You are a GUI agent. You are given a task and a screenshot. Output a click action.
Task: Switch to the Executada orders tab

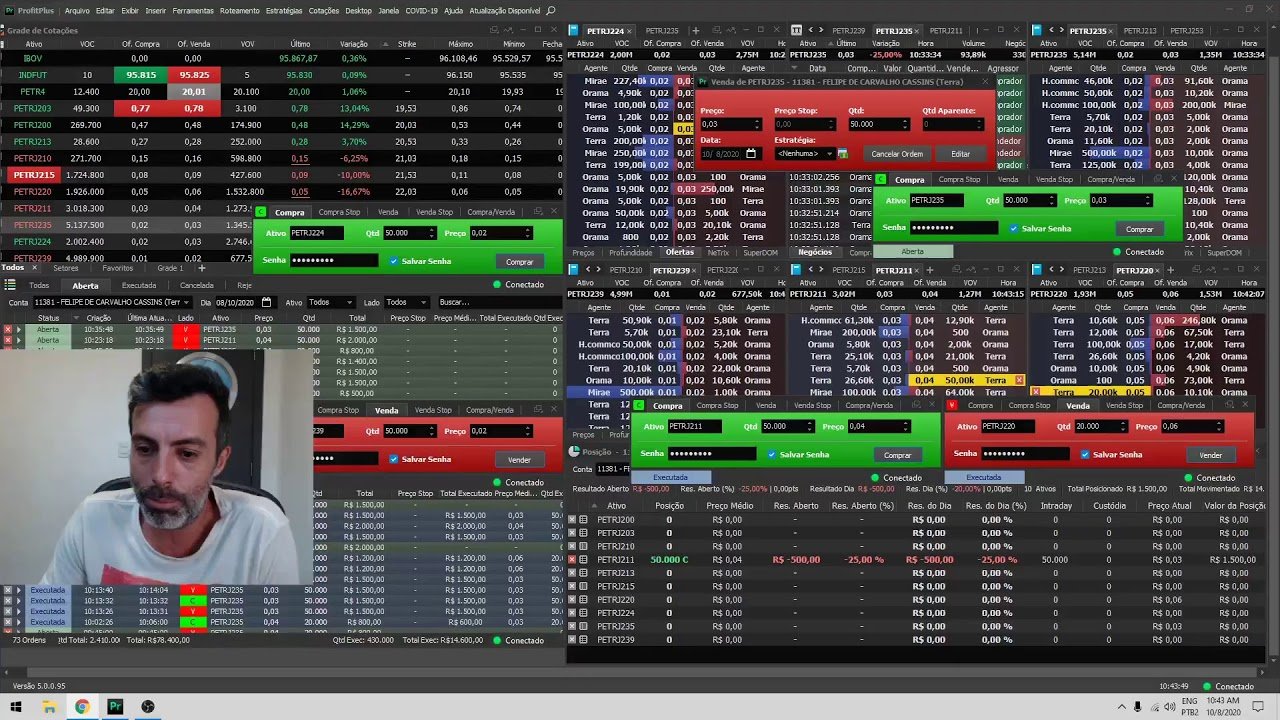[138, 285]
